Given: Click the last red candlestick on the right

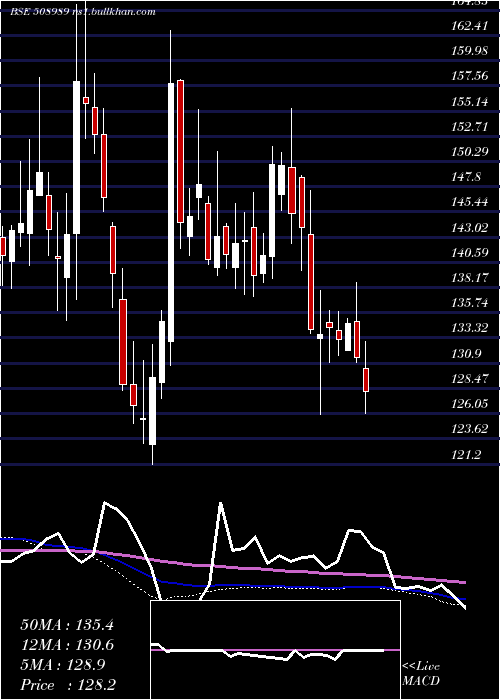Looking at the screenshot, I should (366, 380).
